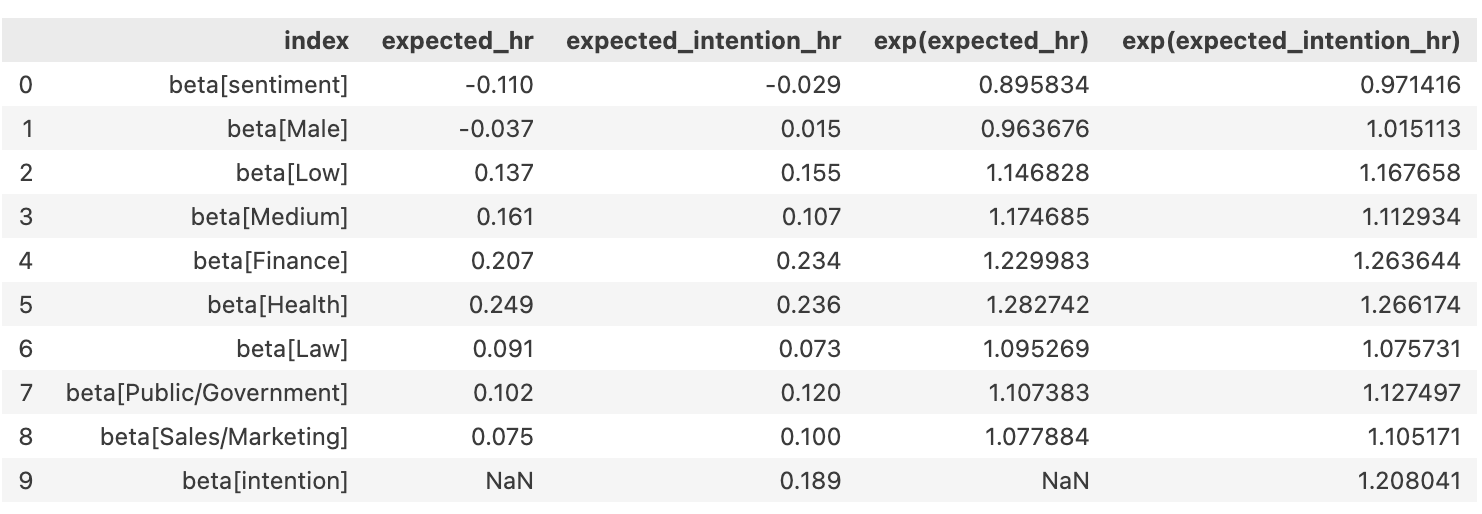
Task: Select the beta[Sales/Marketing] cell
Action: coord(224,437)
